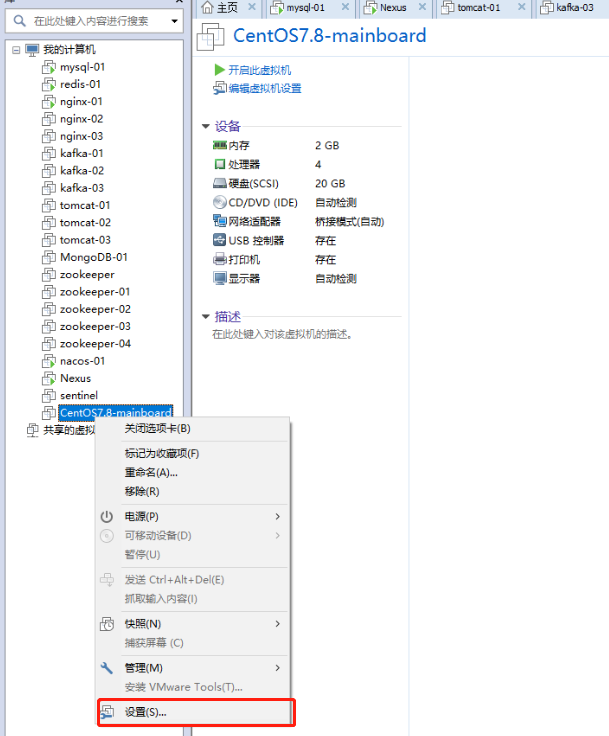Expand the 管理(M) submenu arrow
Viewport: 609px width, 736px height.
click(278, 668)
